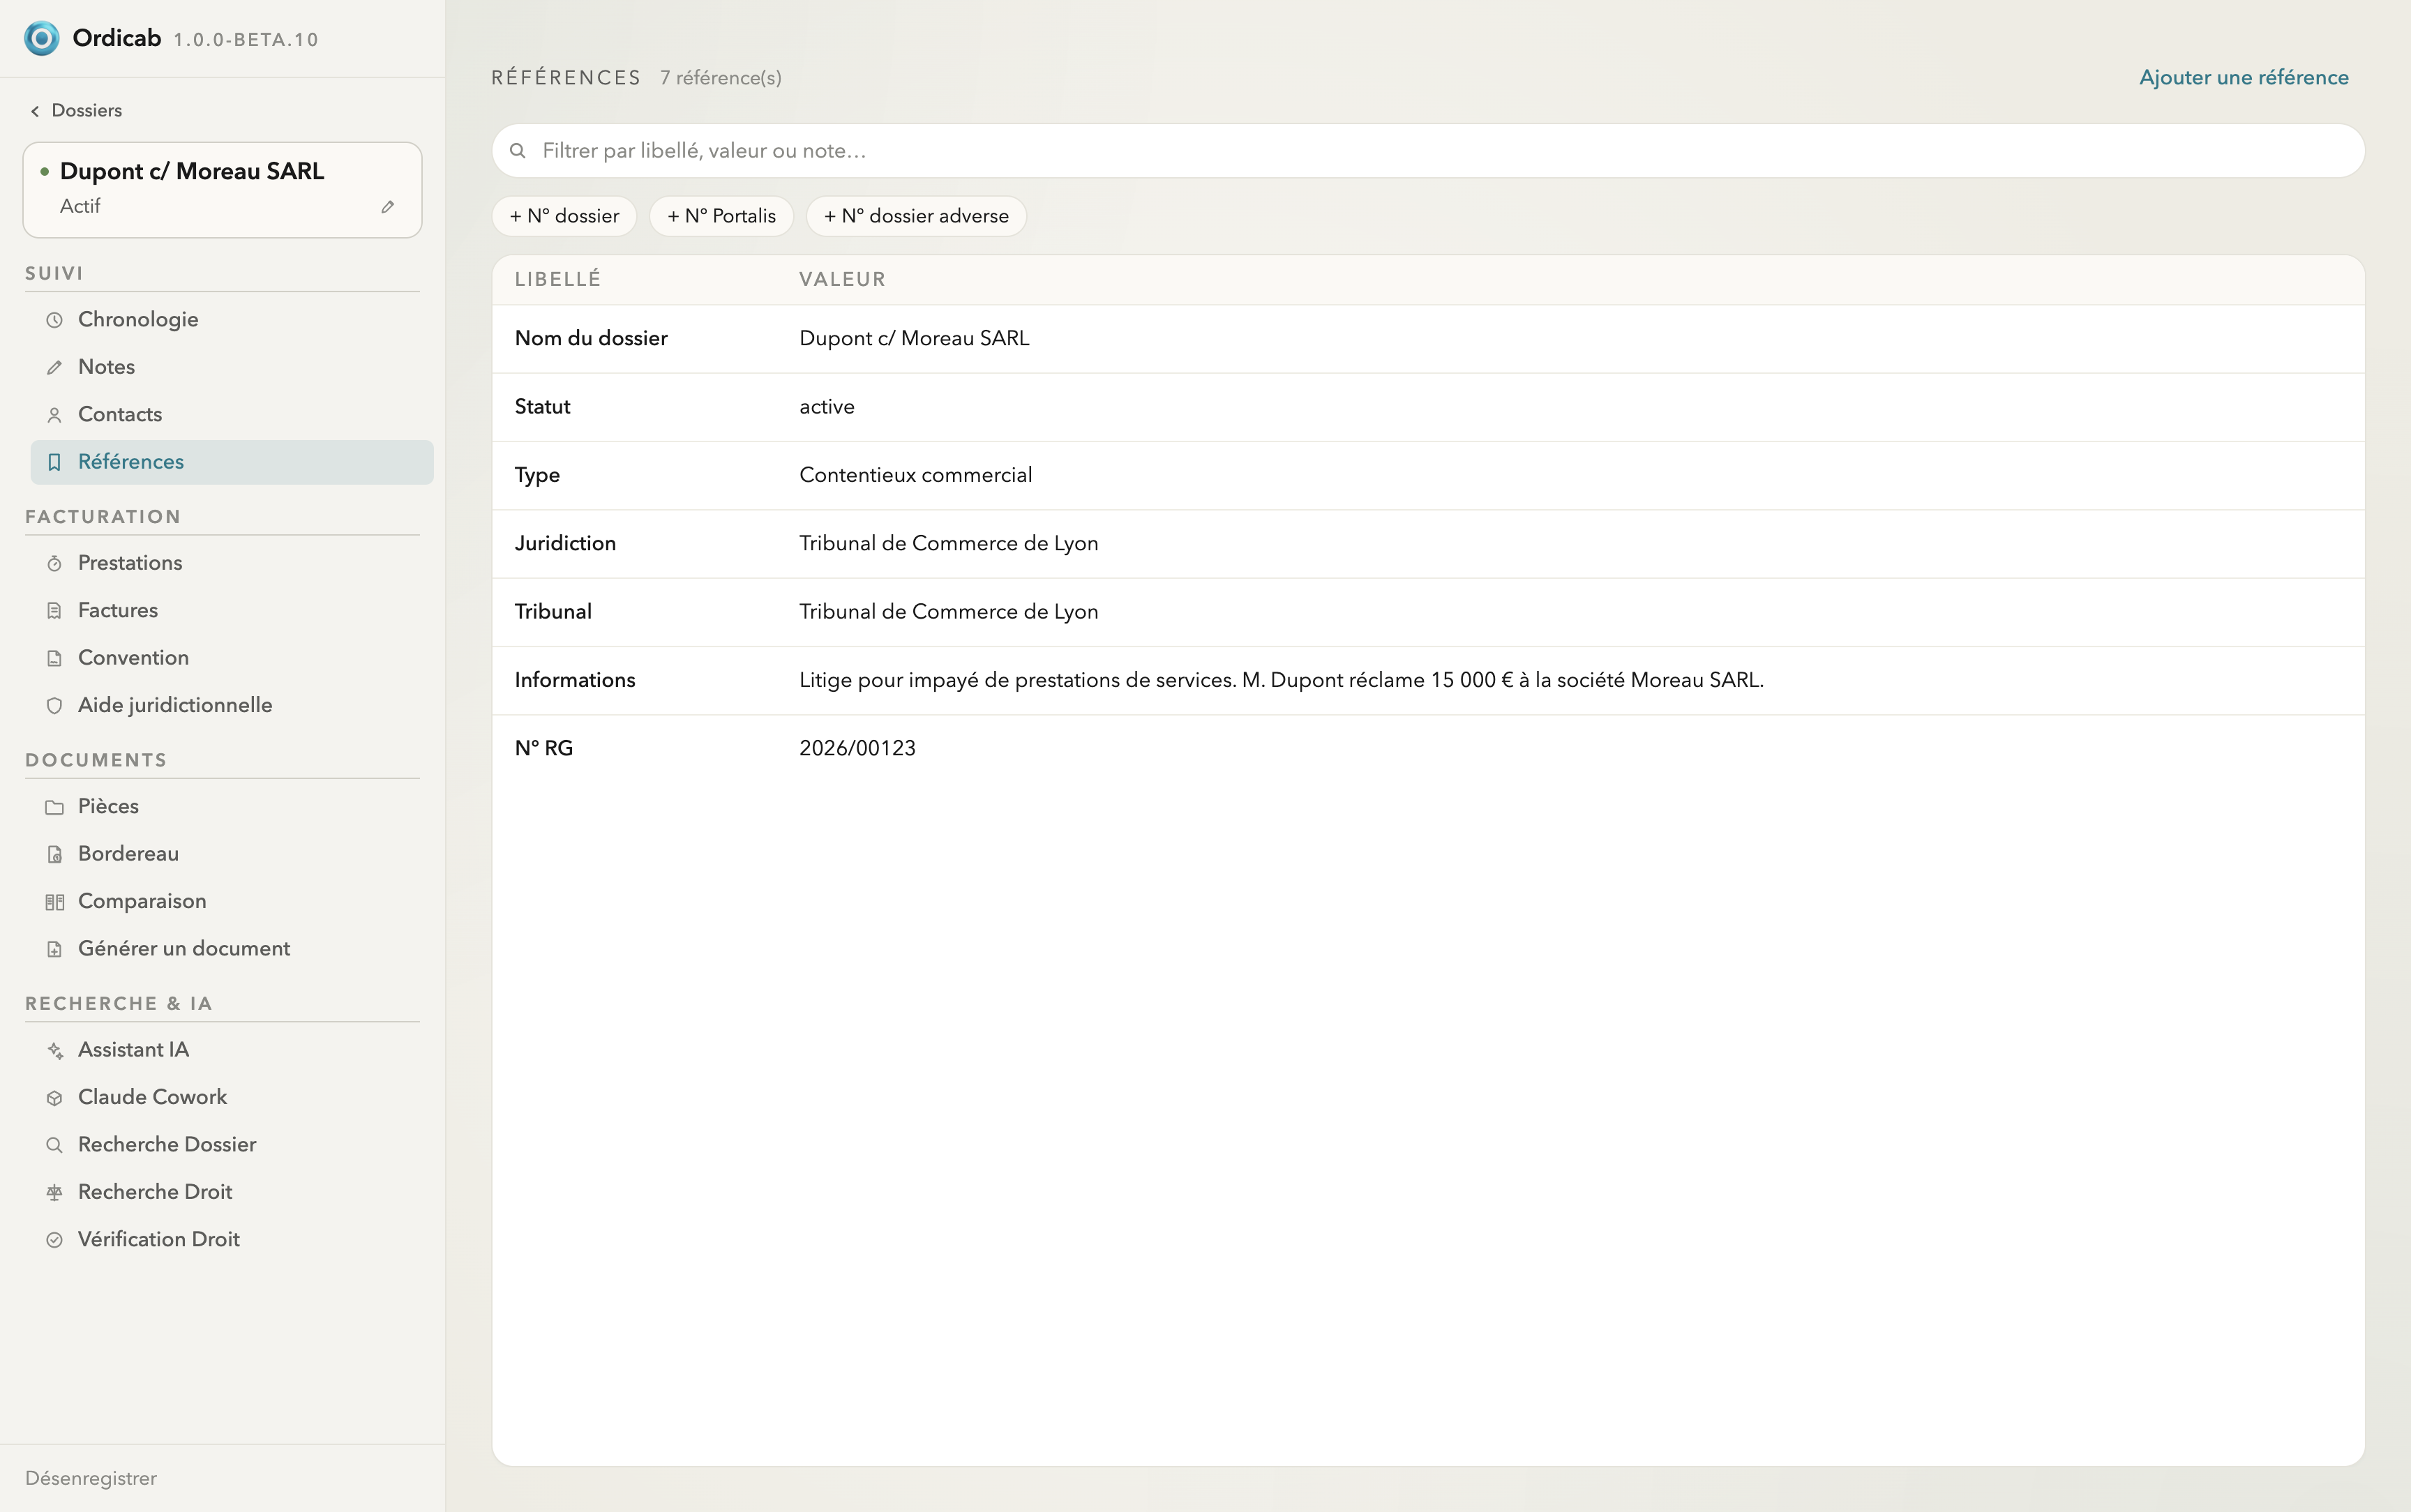Screen dimensions: 2411x1512
Task: Click the stopwatch icon next to Prestations
Action: pos(55,564)
